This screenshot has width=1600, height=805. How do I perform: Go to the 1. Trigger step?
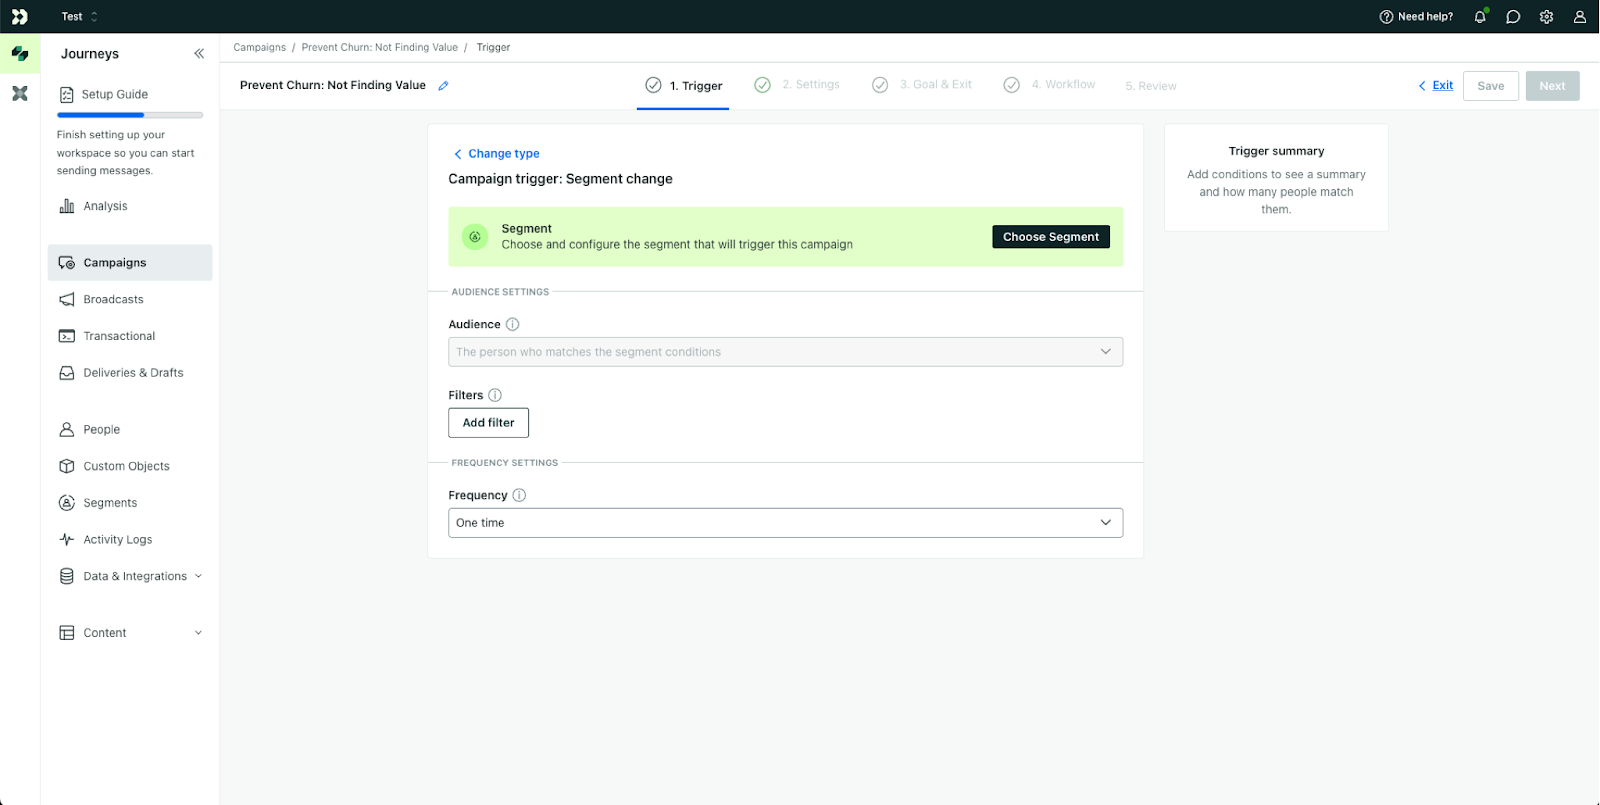684,86
